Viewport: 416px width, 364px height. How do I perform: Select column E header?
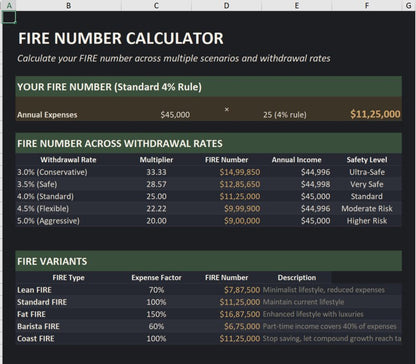tap(296, 5)
